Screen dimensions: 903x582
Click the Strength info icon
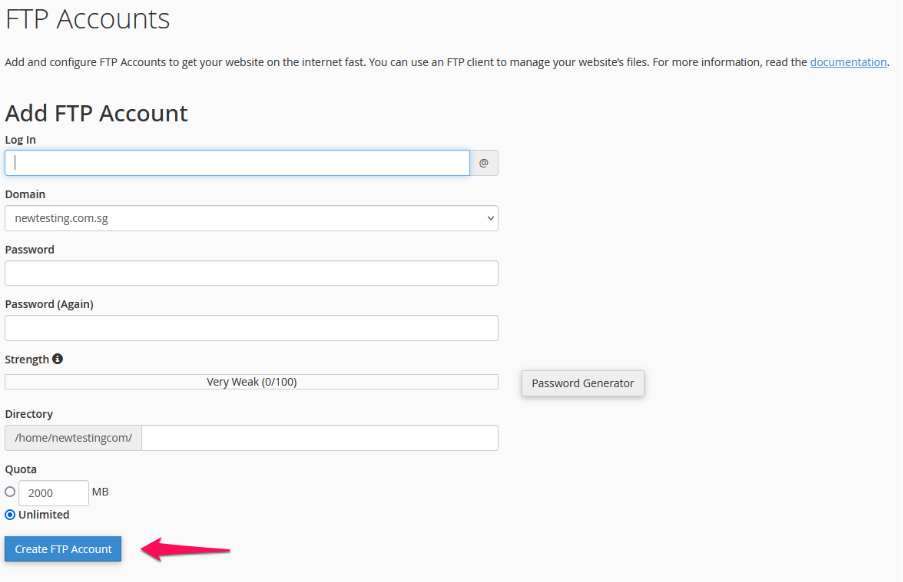57,359
